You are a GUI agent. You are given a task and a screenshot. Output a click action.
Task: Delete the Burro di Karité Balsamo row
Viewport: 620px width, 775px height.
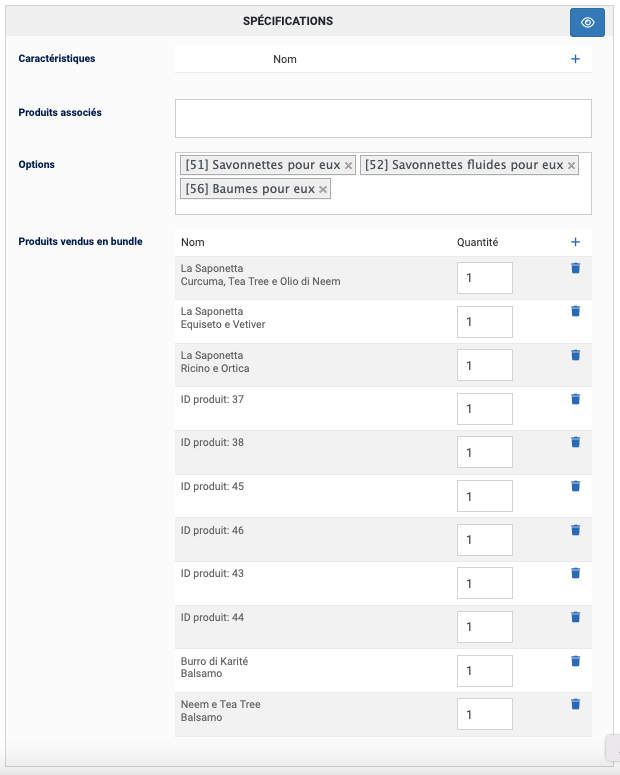tap(575, 661)
